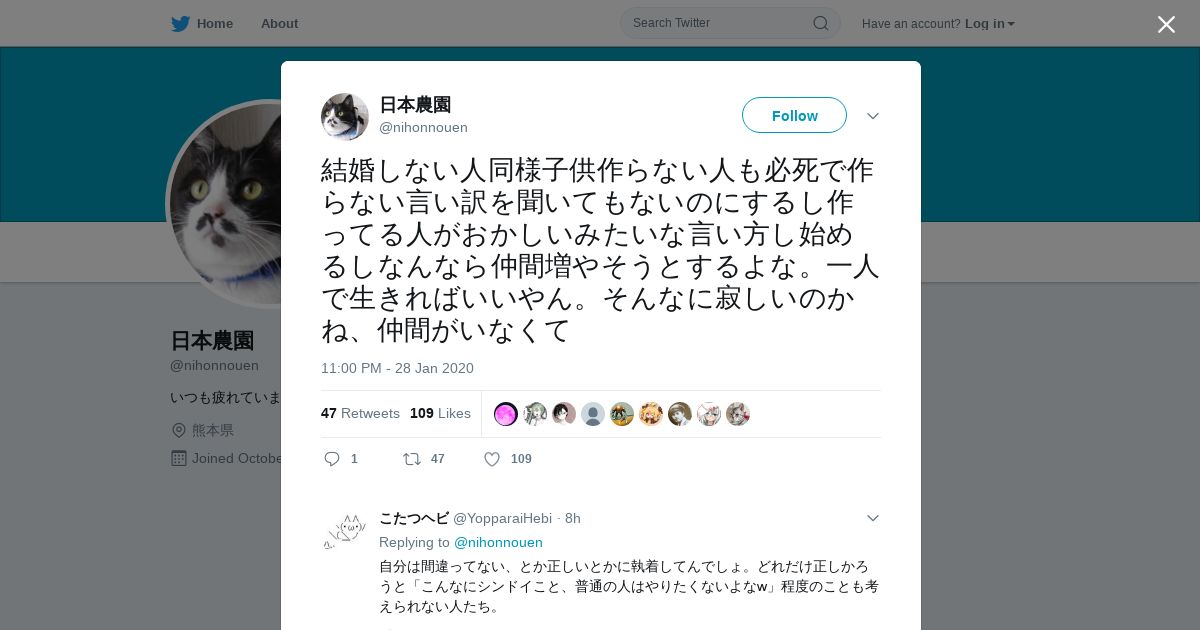Viewport: 1200px width, 630px height.
Task: Open the About menu item
Action: (x=279, y=24)
